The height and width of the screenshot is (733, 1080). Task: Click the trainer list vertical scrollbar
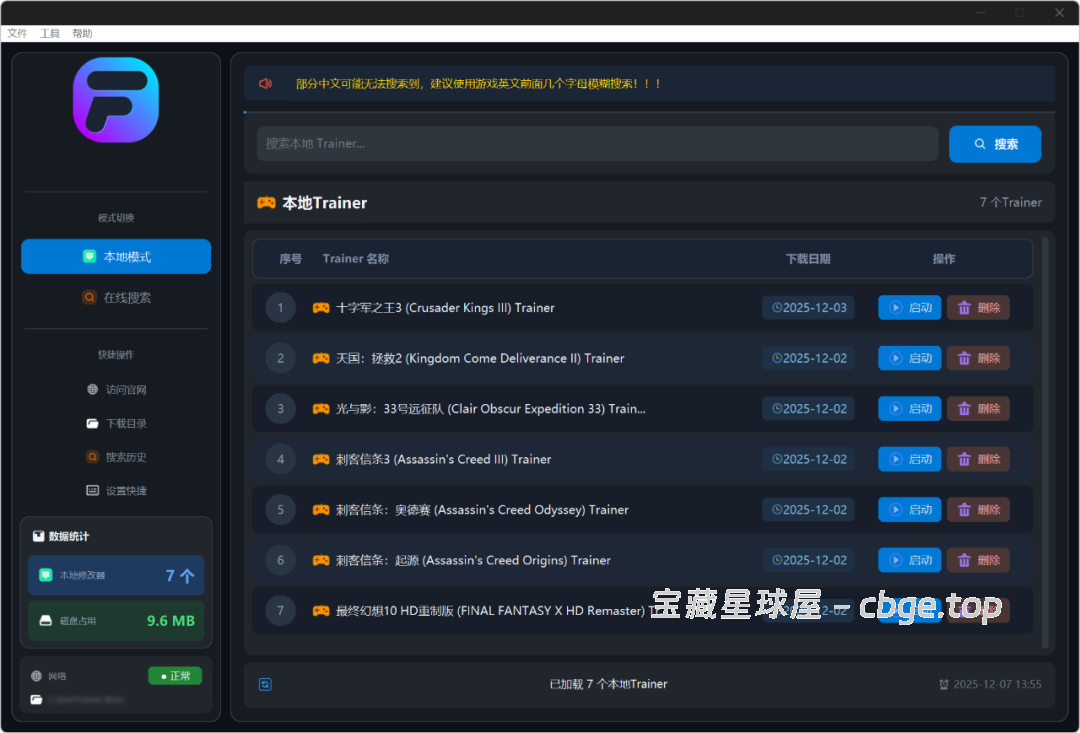pos(1046,440)
